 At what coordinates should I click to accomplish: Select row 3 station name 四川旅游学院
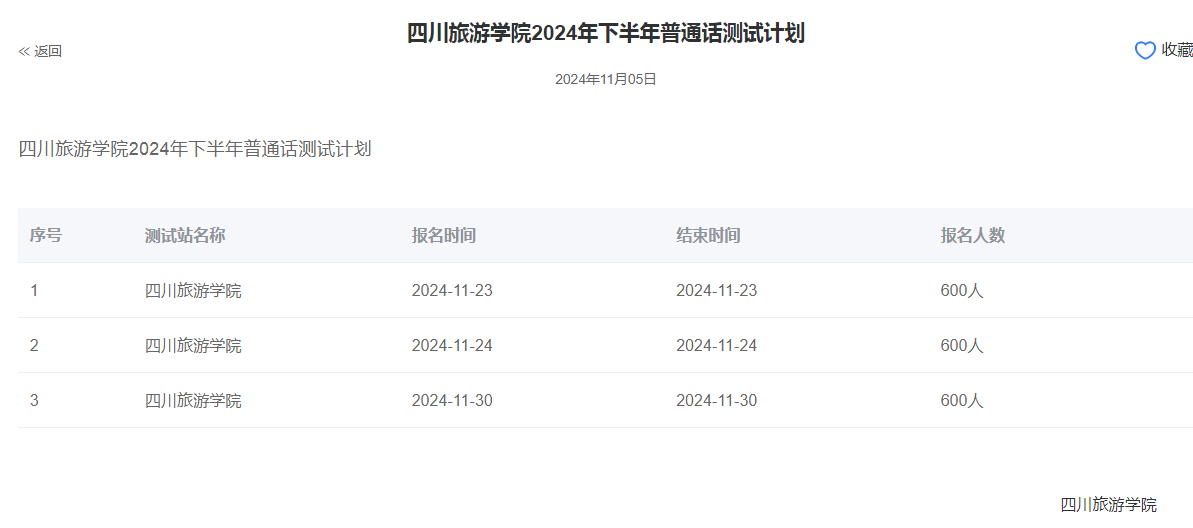pyautogui.click(x=193, y=401)
